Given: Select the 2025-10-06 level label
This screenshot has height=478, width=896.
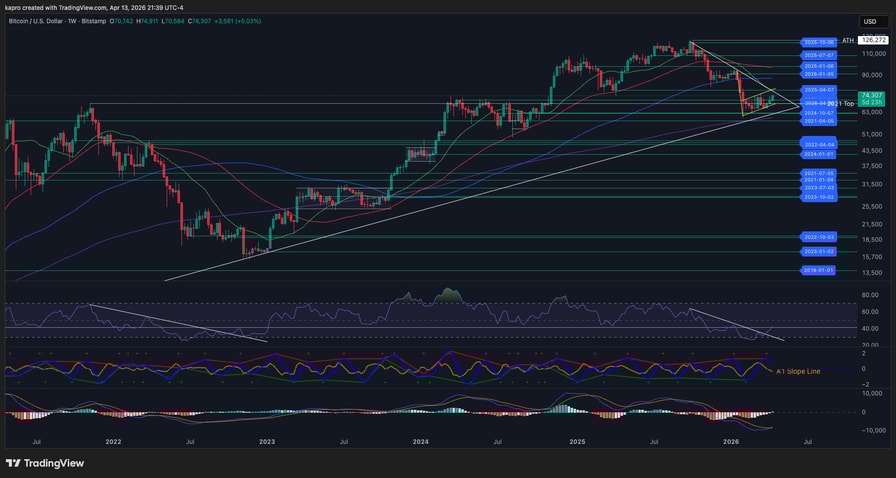Looking at the screenshot, I should (818, 42).
